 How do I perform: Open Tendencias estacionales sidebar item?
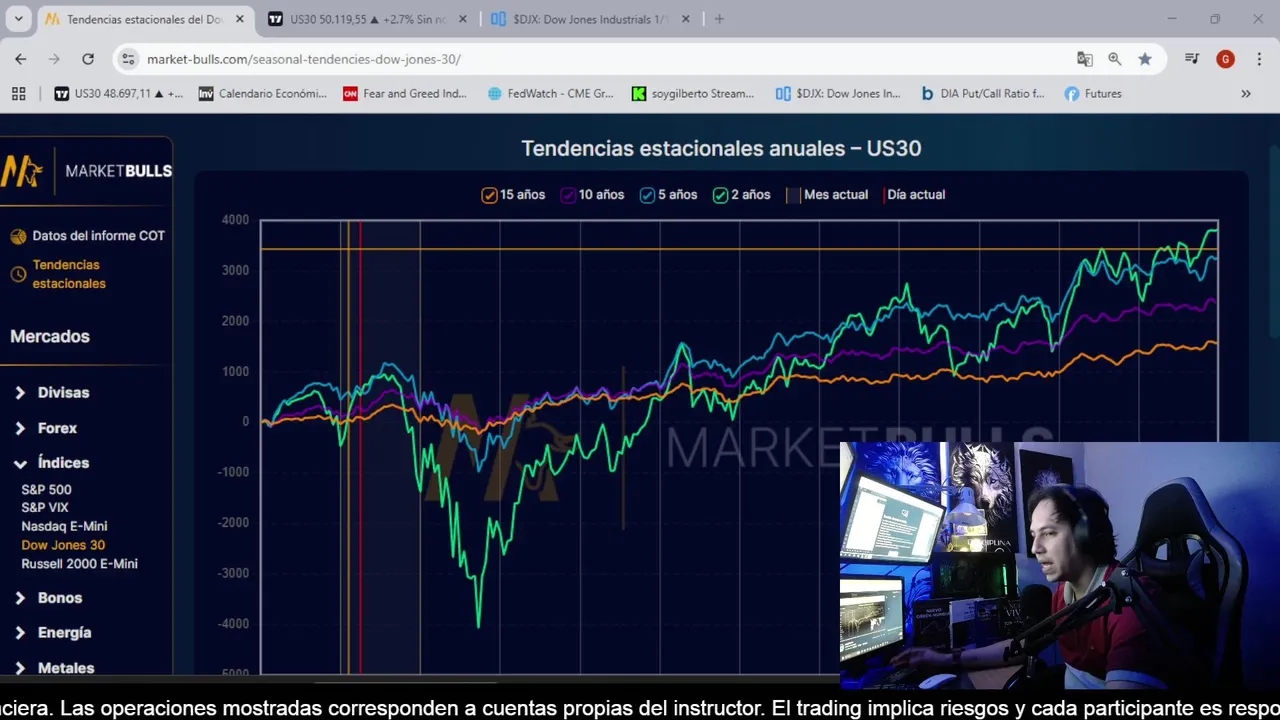pos(69,274)
